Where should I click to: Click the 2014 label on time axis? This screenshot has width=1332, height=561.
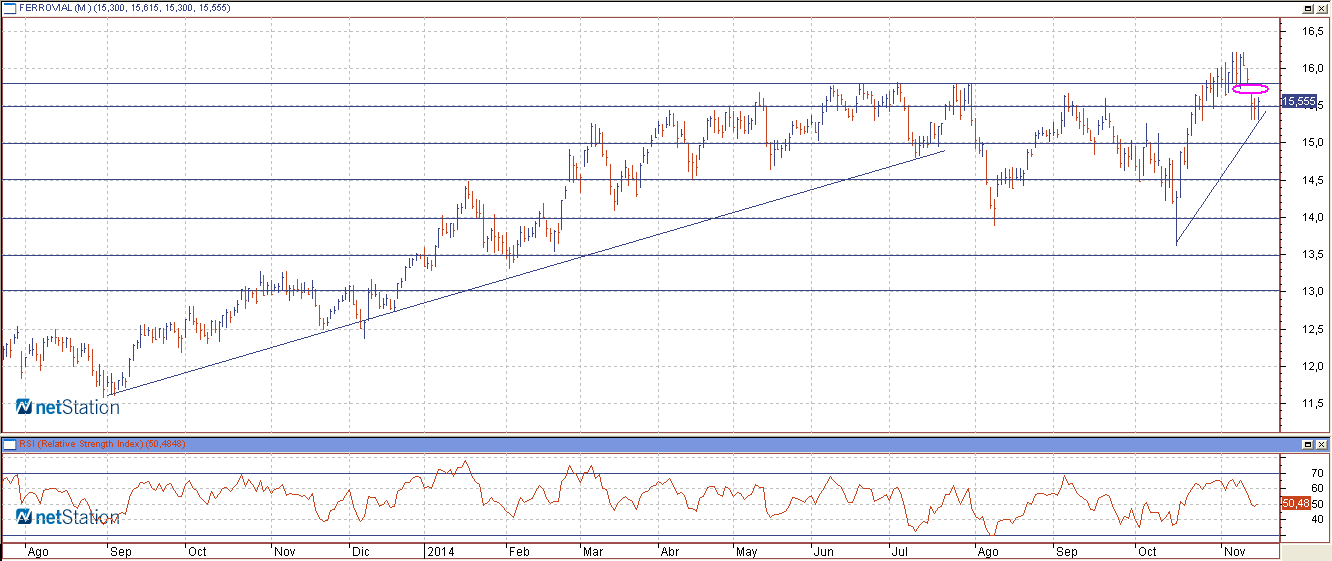[x=440, y=551]
